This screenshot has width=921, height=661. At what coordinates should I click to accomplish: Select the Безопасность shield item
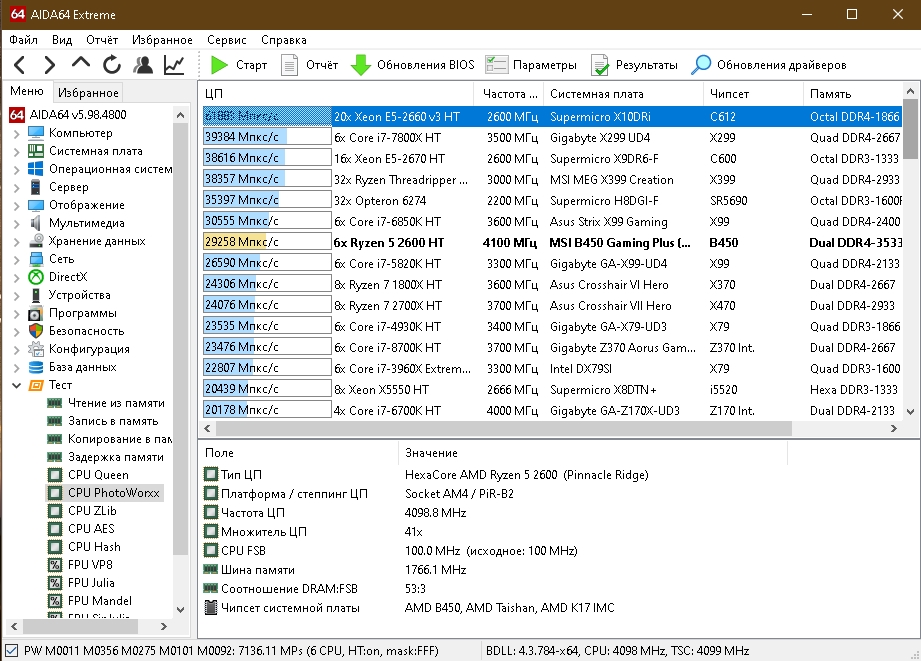86,331
